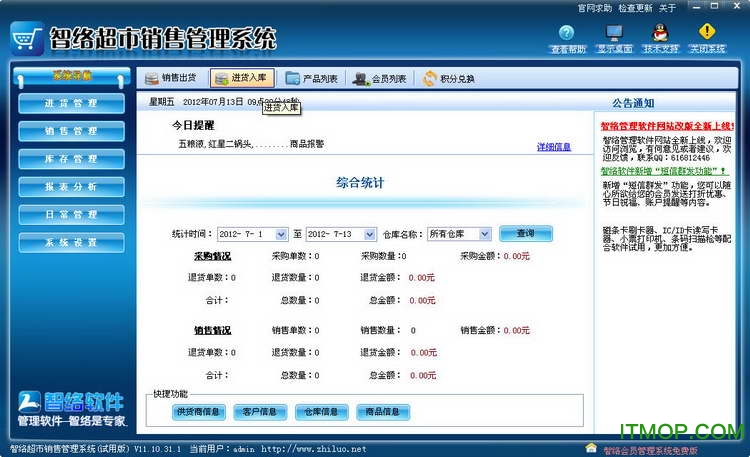The height and width of the screenshot is (457, 750).
Task: Open 销售出货 toolbar item
Action: [x=171, y=78]
